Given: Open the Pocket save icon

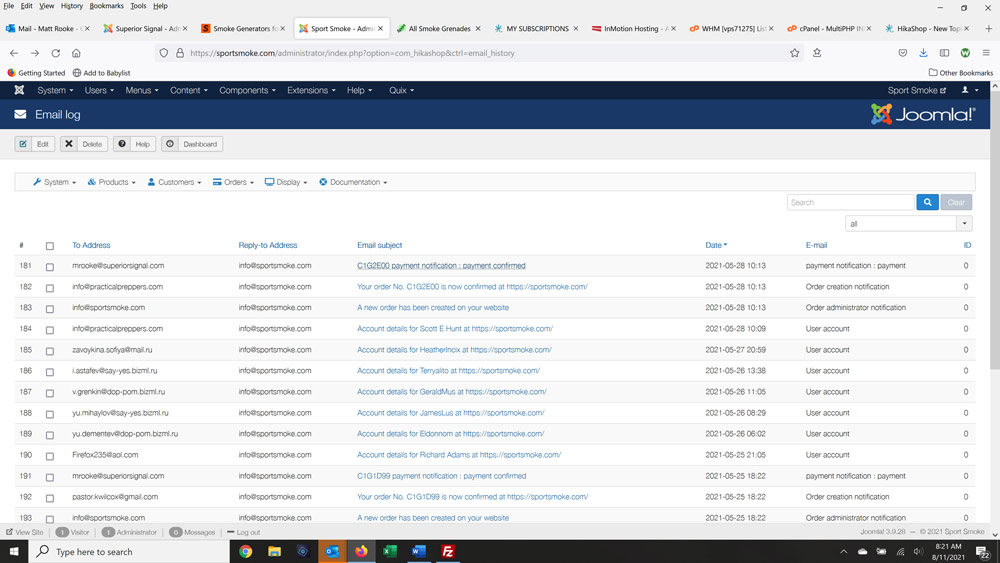Looking at the screenshot, I should 902,53.
